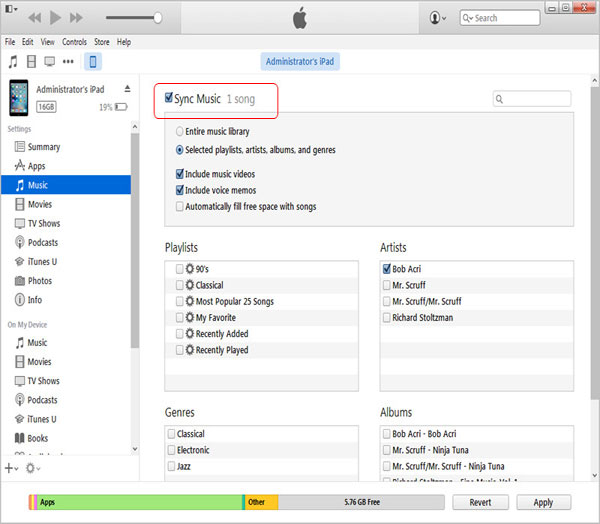Click sidebar scrollbar down arrow

(x=135, y=449)
